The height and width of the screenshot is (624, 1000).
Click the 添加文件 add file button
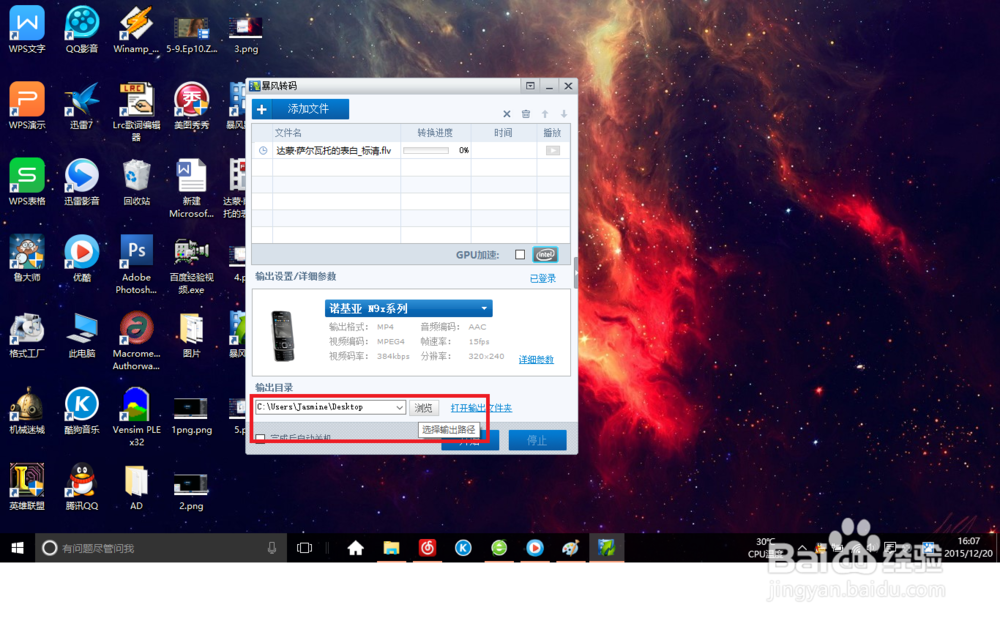[x=300, y=109]
